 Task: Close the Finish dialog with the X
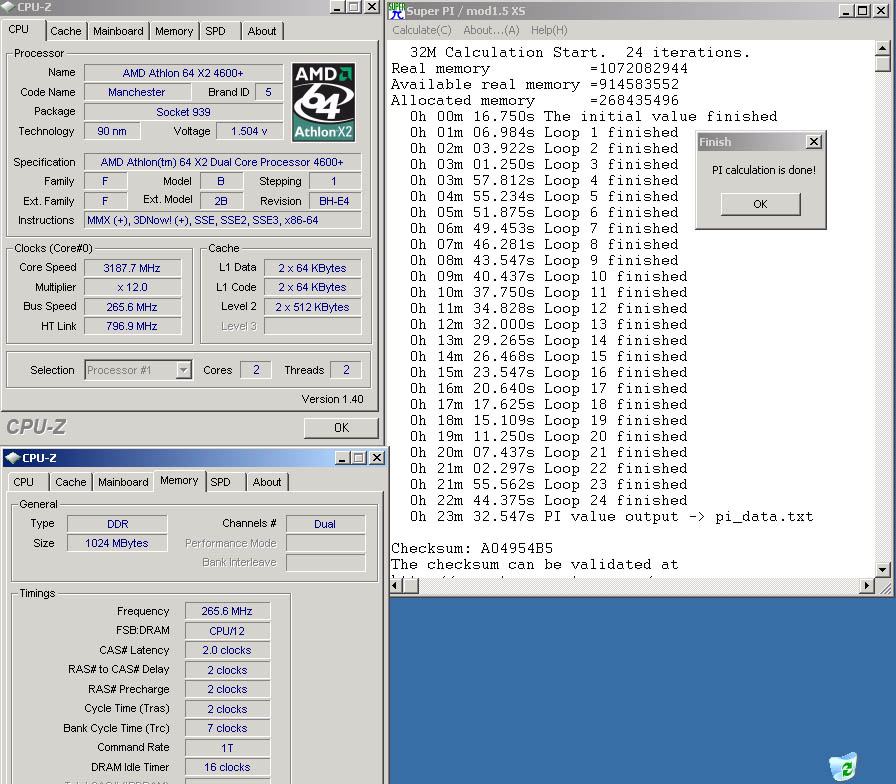tap(814, 142)
